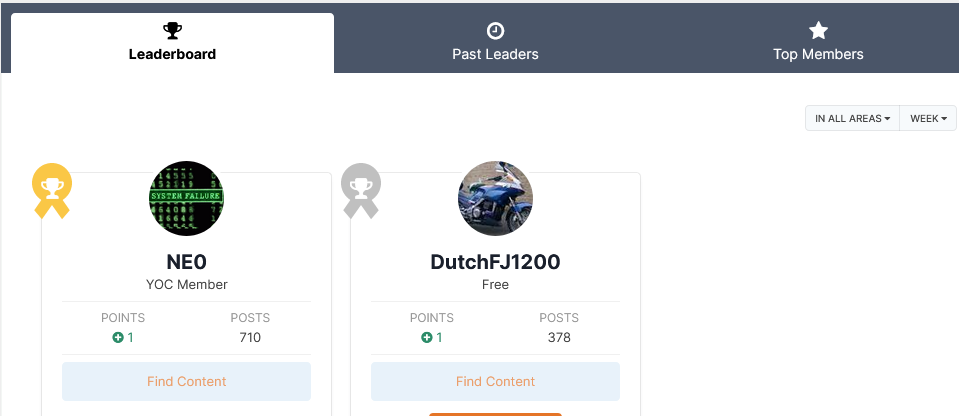Click the star icon above Top Members

tap(818, 31)
